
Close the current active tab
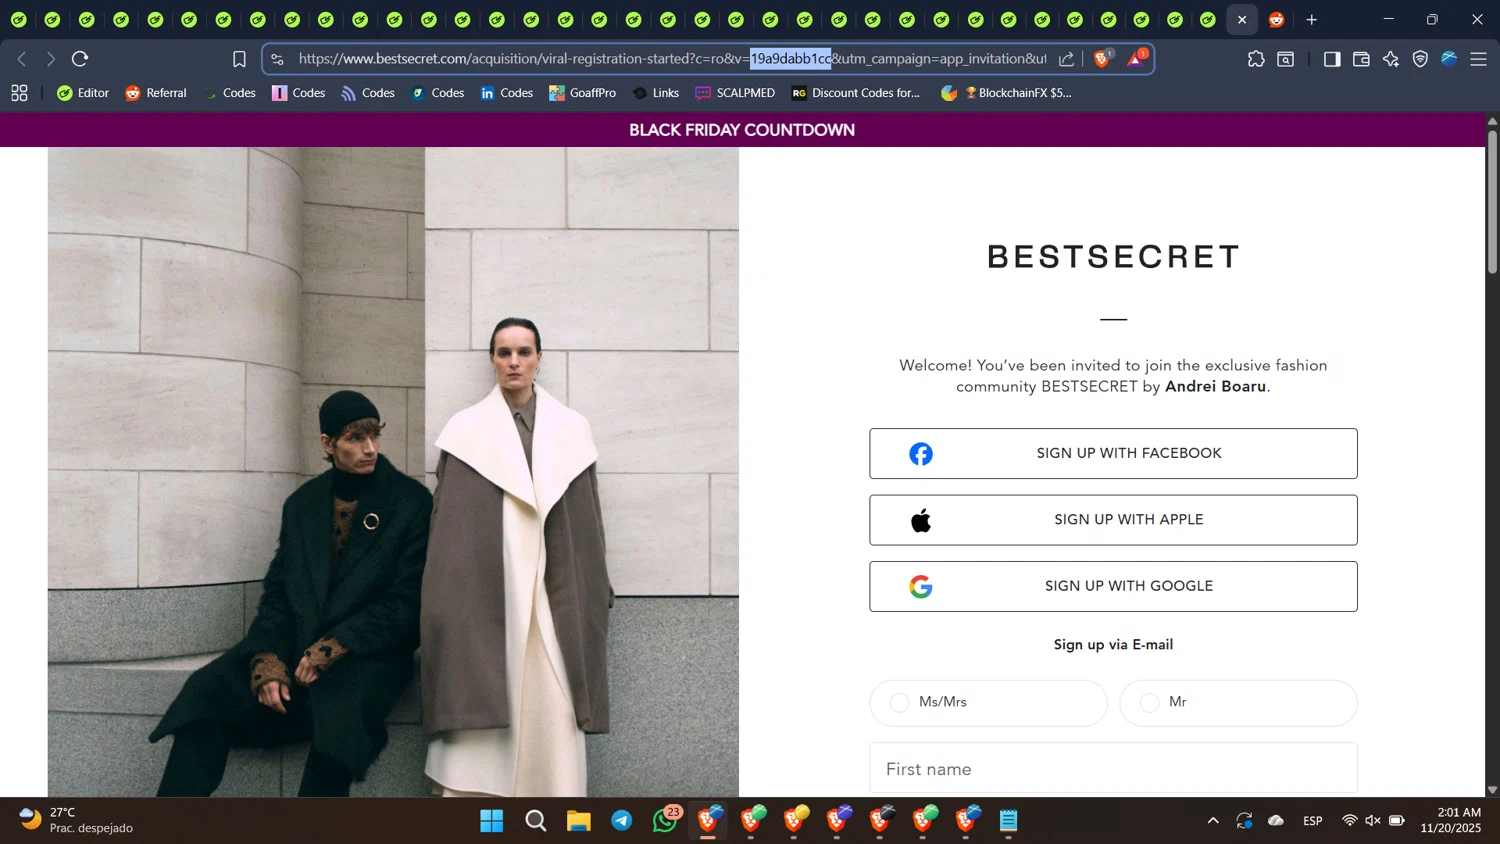click(1242, 20)
